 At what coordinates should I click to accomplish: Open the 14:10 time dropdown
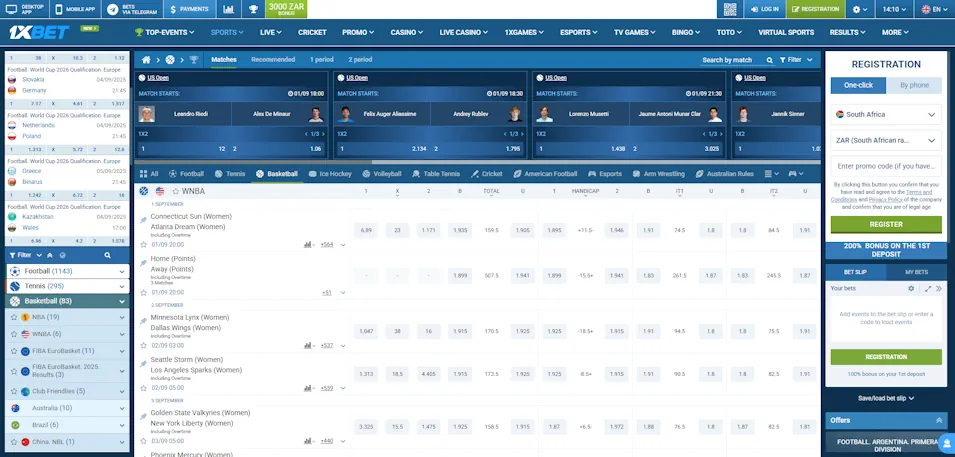coord(895,9)
